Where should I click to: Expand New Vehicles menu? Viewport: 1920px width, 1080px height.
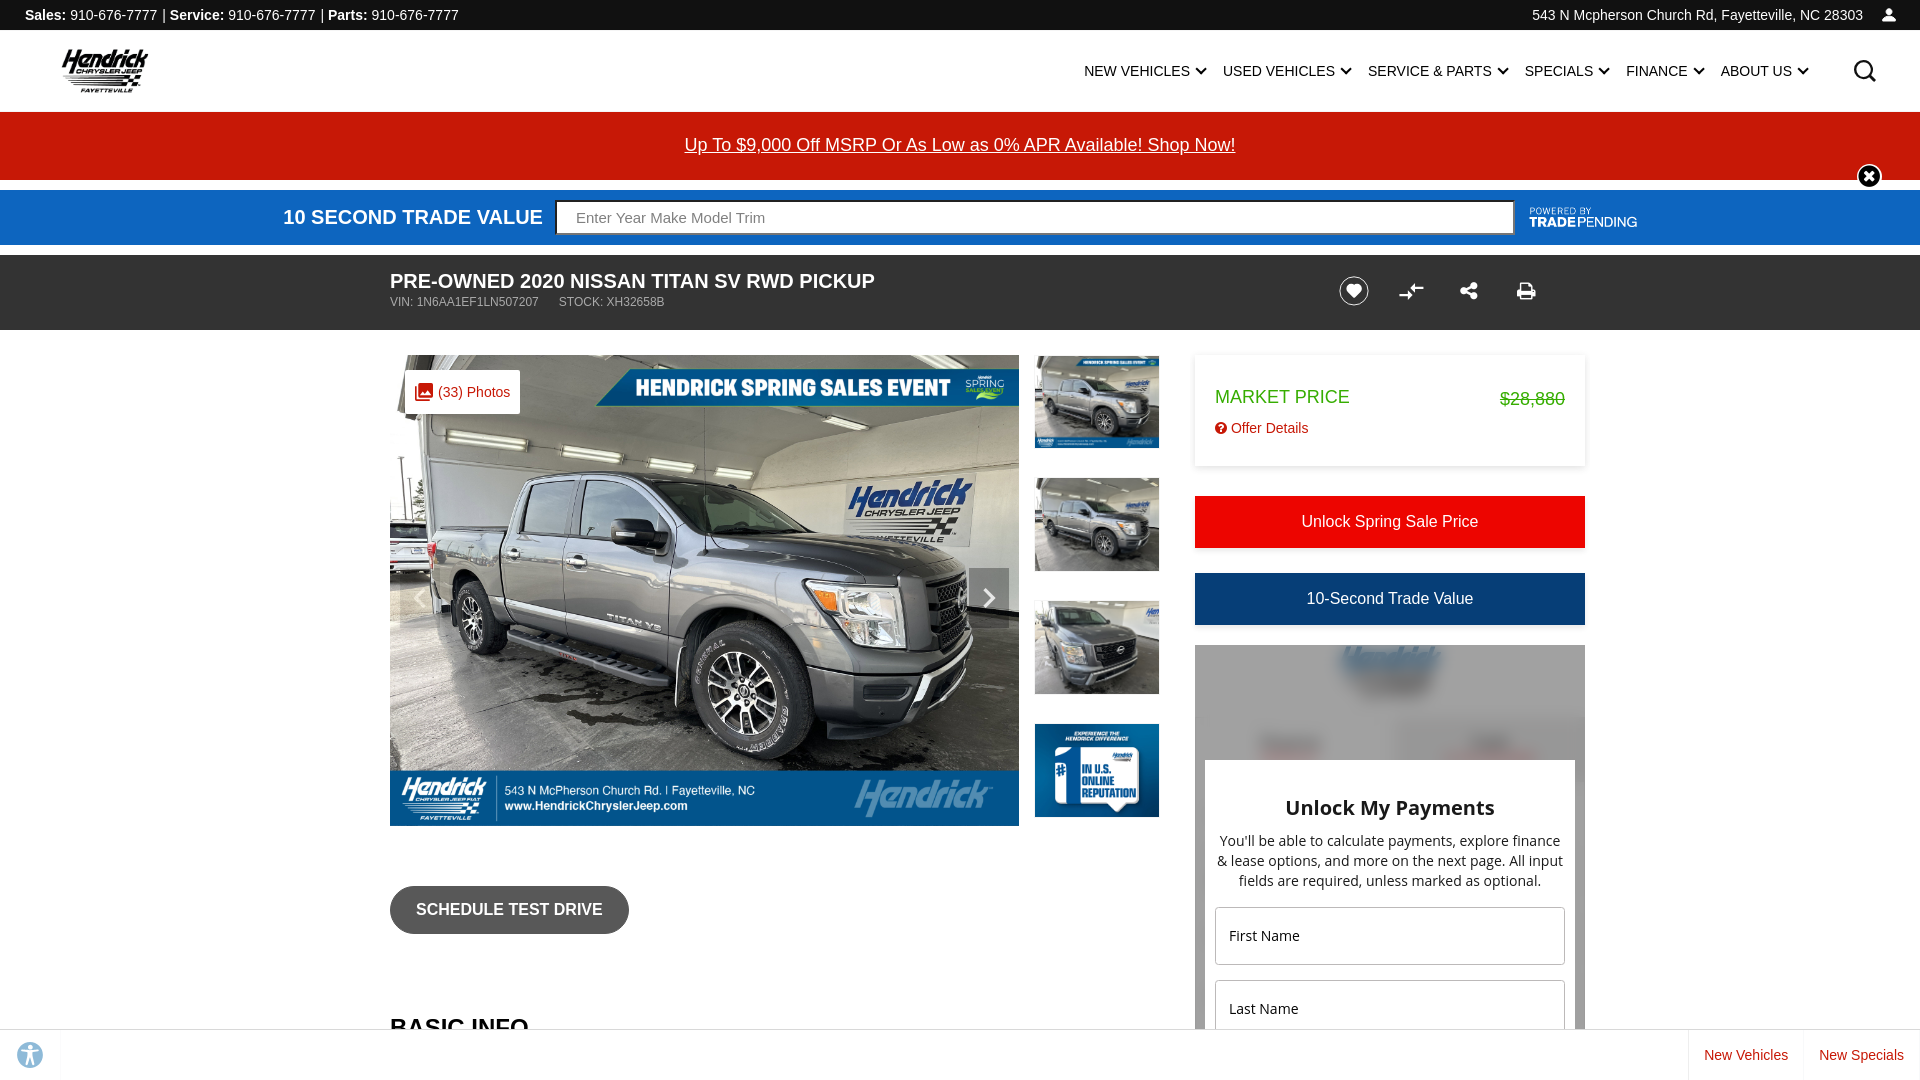click(x=1145, y=71)
